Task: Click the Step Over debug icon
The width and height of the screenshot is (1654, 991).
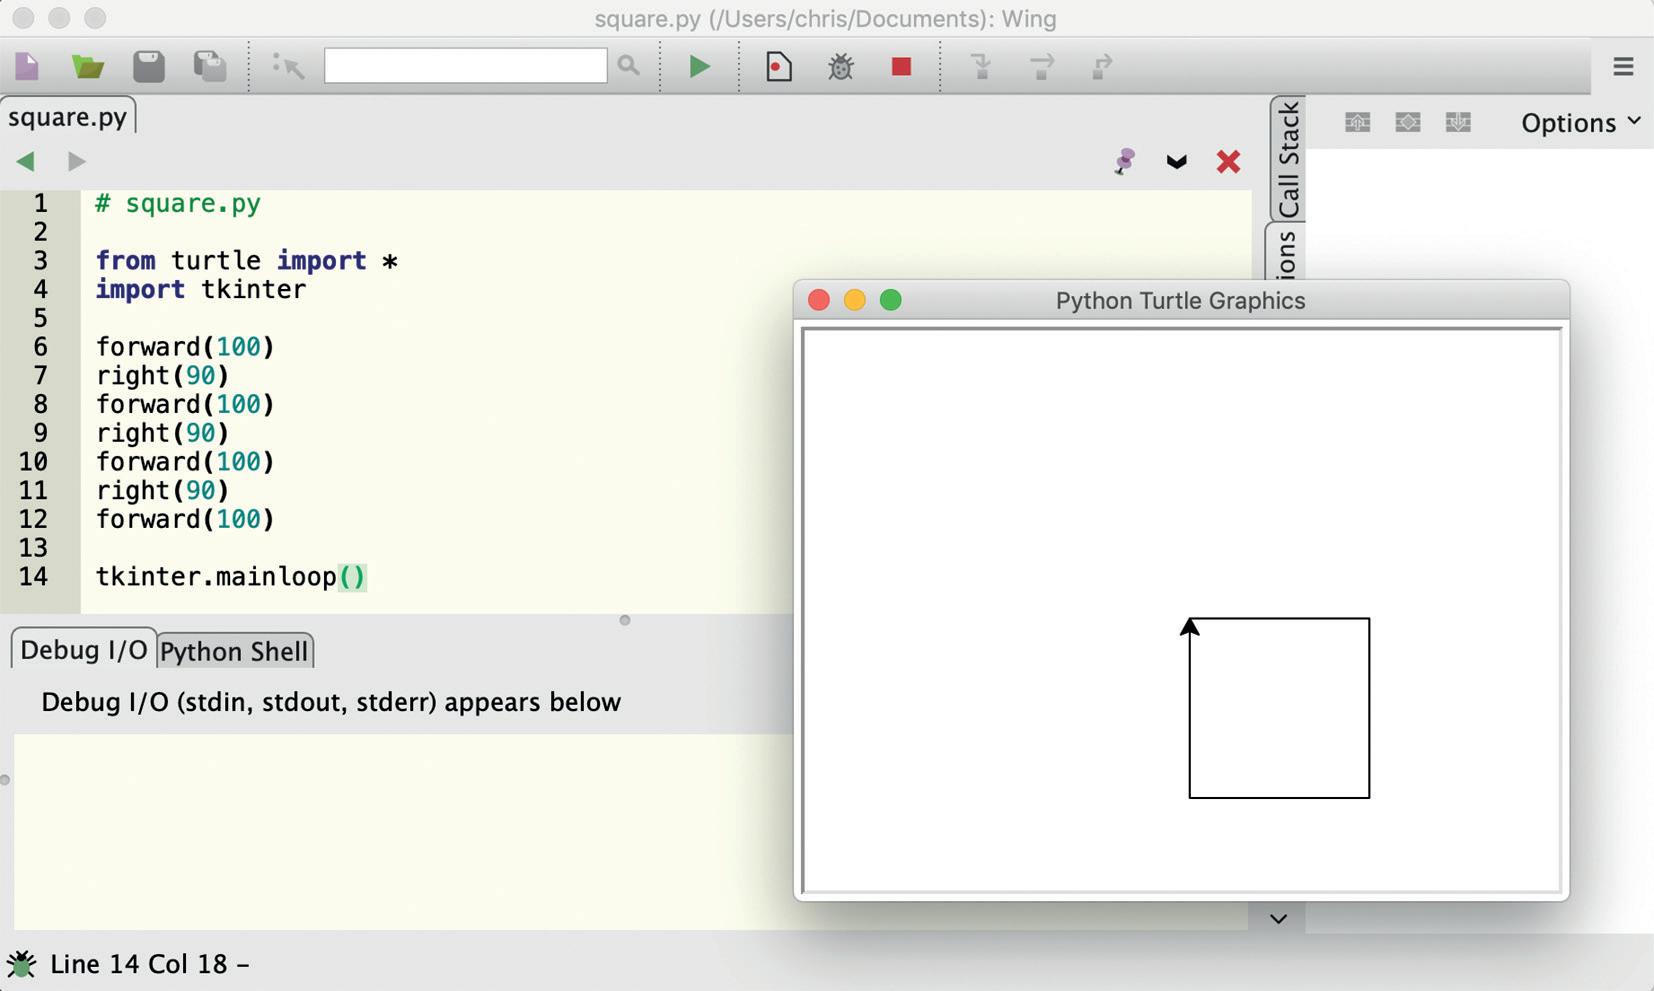Action: [1042, 67]
